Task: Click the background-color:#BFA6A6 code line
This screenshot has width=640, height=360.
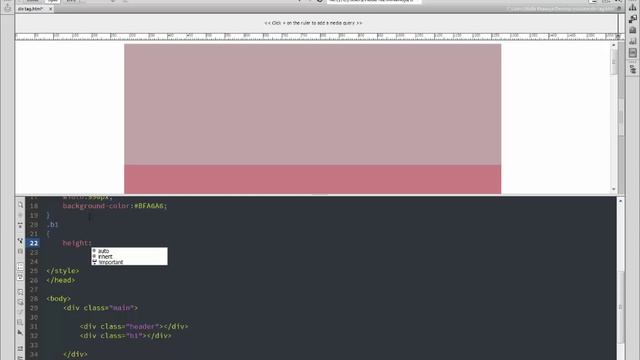Action: click(x=115, y=206)
